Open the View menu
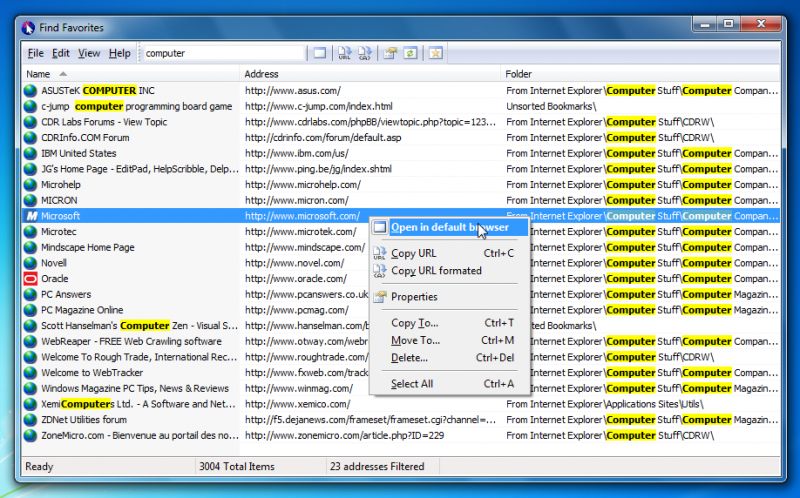The height and width of the screenshot is (498, 800). (x=89, y=53)
